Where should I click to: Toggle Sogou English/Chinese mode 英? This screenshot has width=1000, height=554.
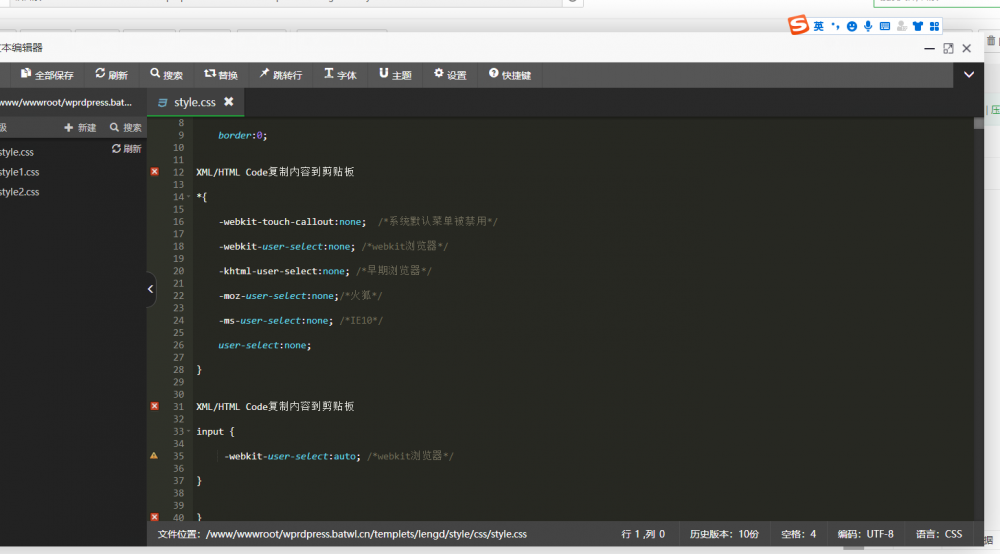[819, 26]
